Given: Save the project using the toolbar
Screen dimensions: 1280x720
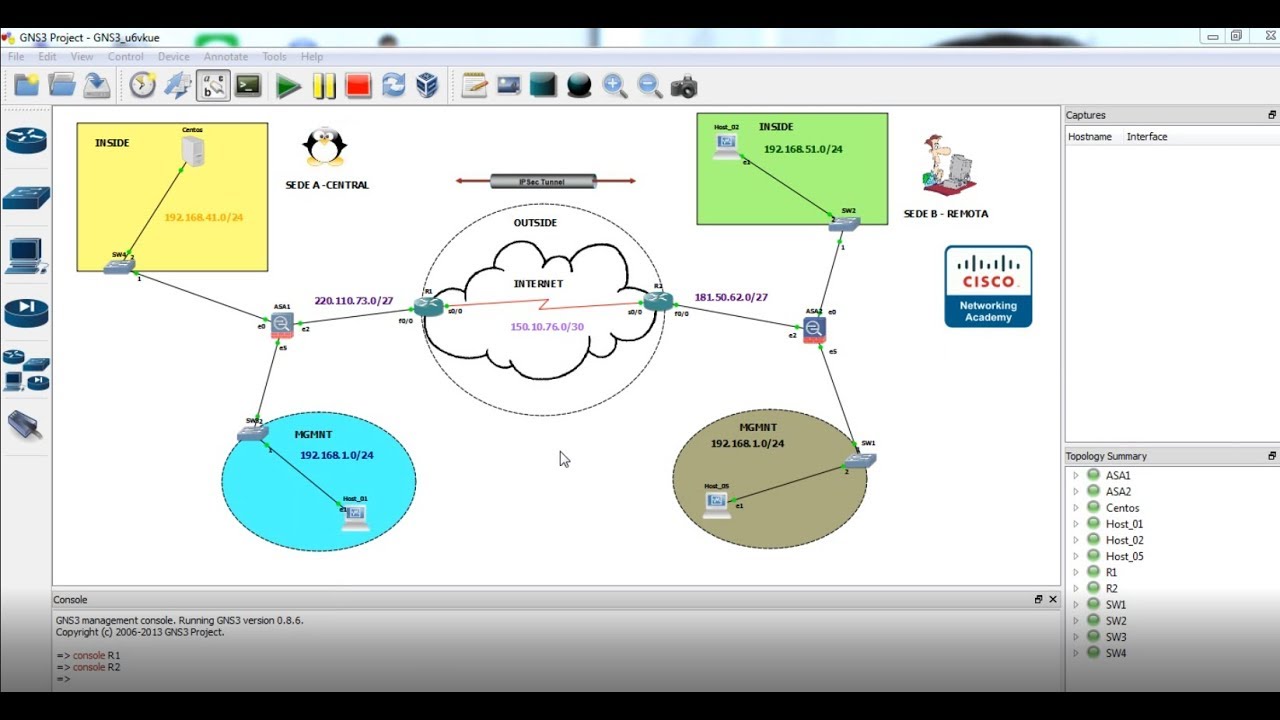Looking at the screenshot, I should coord(97,86).
